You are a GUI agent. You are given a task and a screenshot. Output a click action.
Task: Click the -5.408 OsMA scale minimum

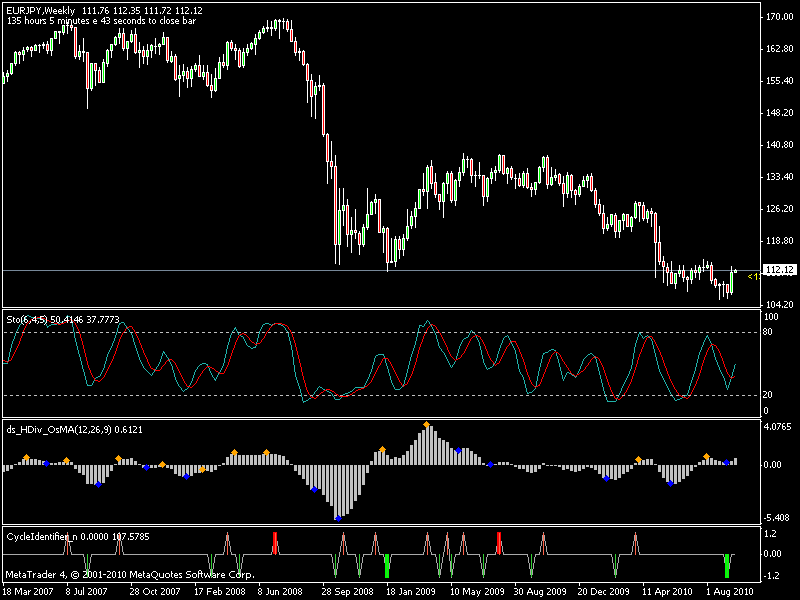[777, 518]
